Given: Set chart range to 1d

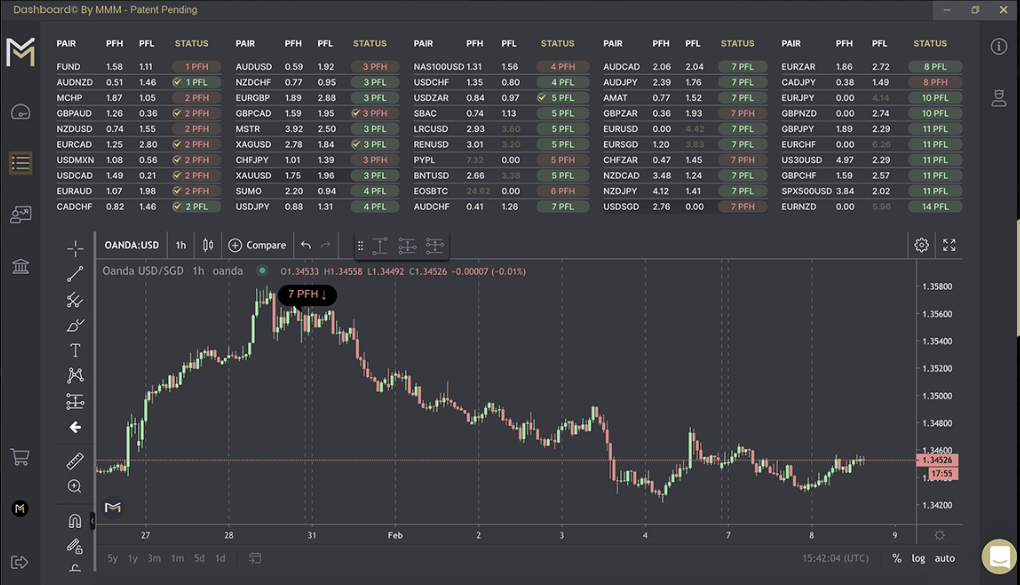Looking at the screenshot, I should (220, 558).
